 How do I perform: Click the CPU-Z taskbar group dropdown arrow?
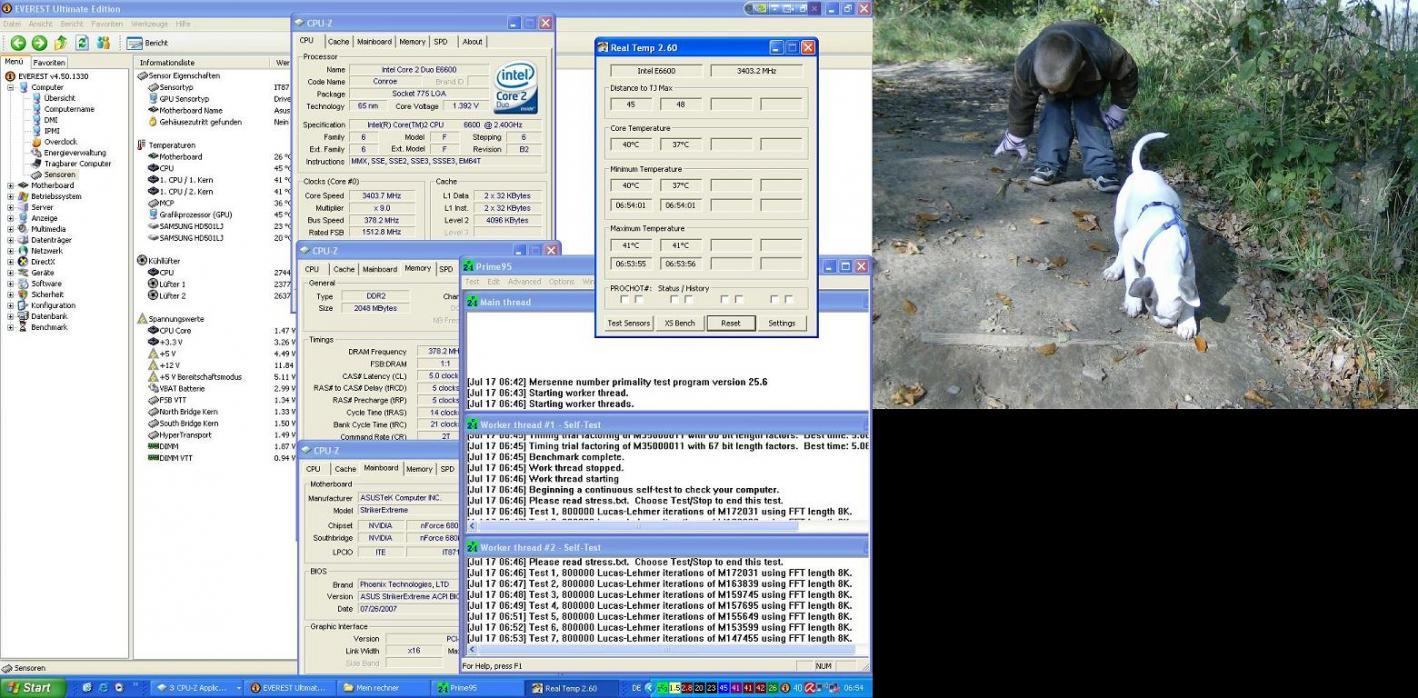[238, 688]
